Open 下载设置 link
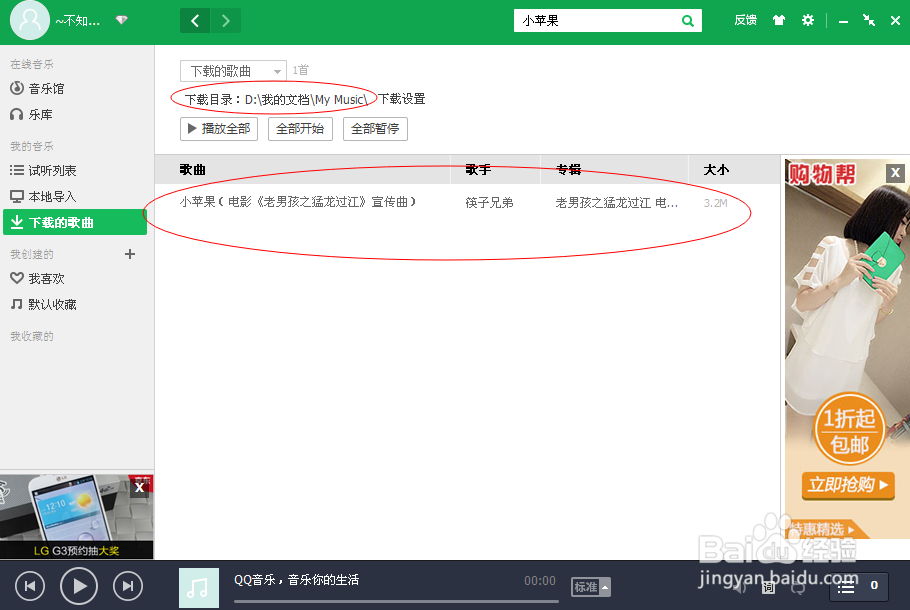The width and height of the screenshot is (910, 610). tap(402, 99)
